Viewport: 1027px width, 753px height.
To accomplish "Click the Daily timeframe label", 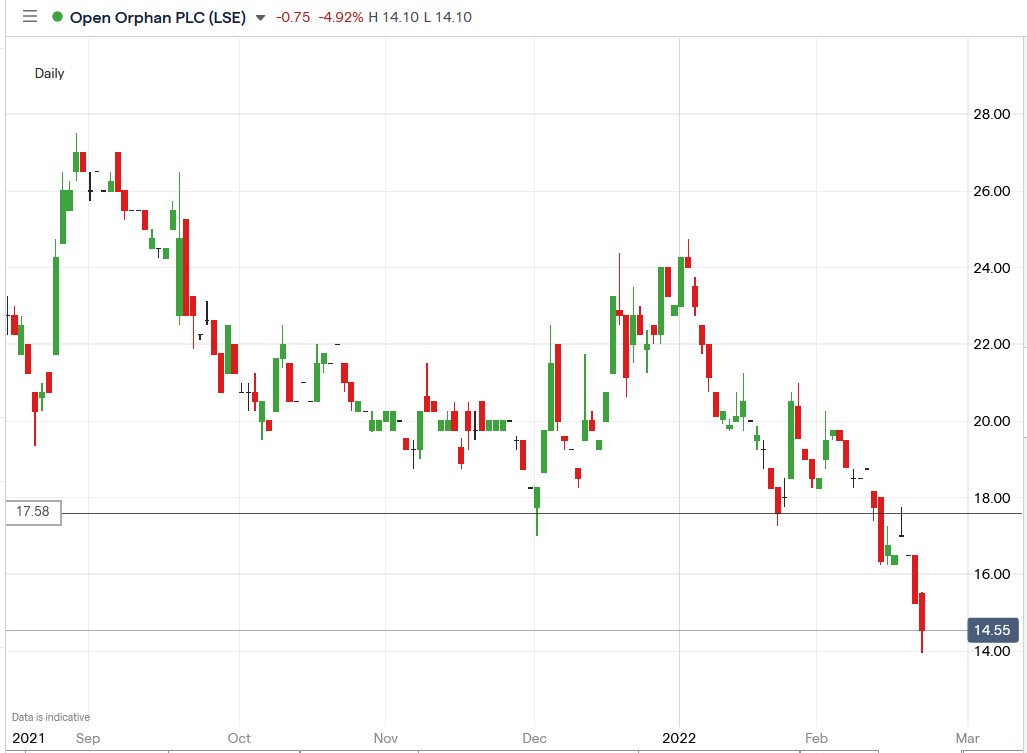I will pos(48,73).
